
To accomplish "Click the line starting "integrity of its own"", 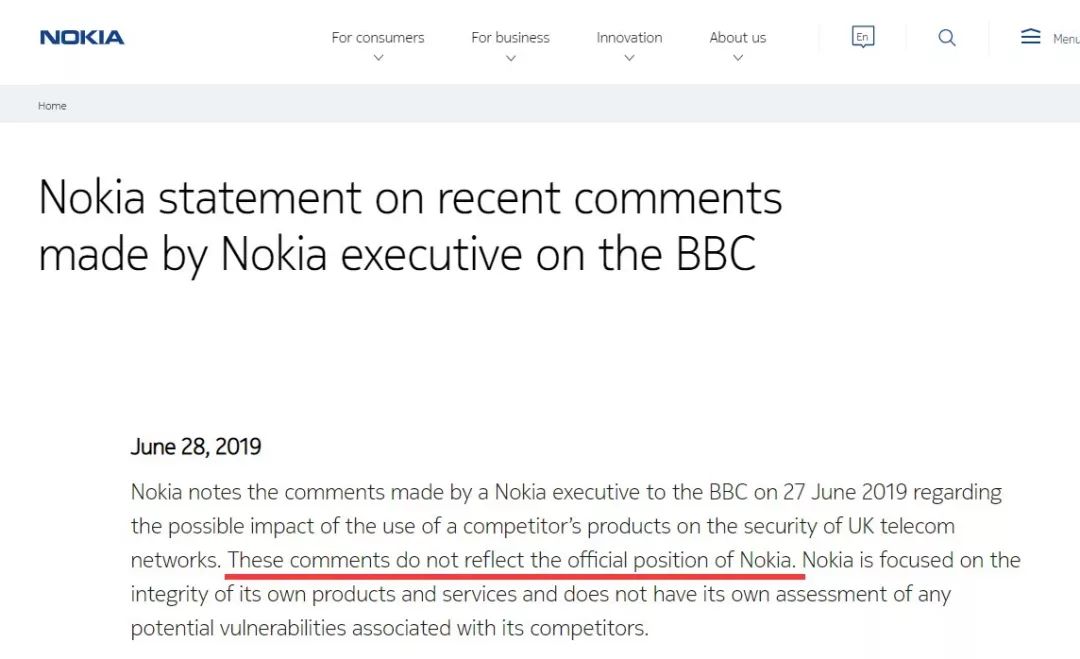I will pyautogui.click(x=540, y=594).
